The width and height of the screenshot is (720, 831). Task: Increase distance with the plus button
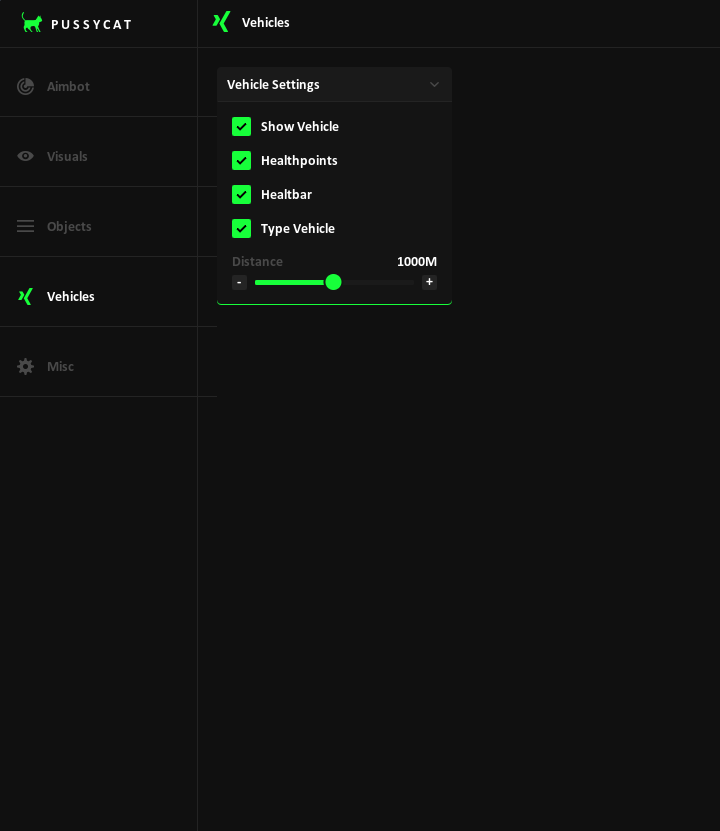pos(429,282)
